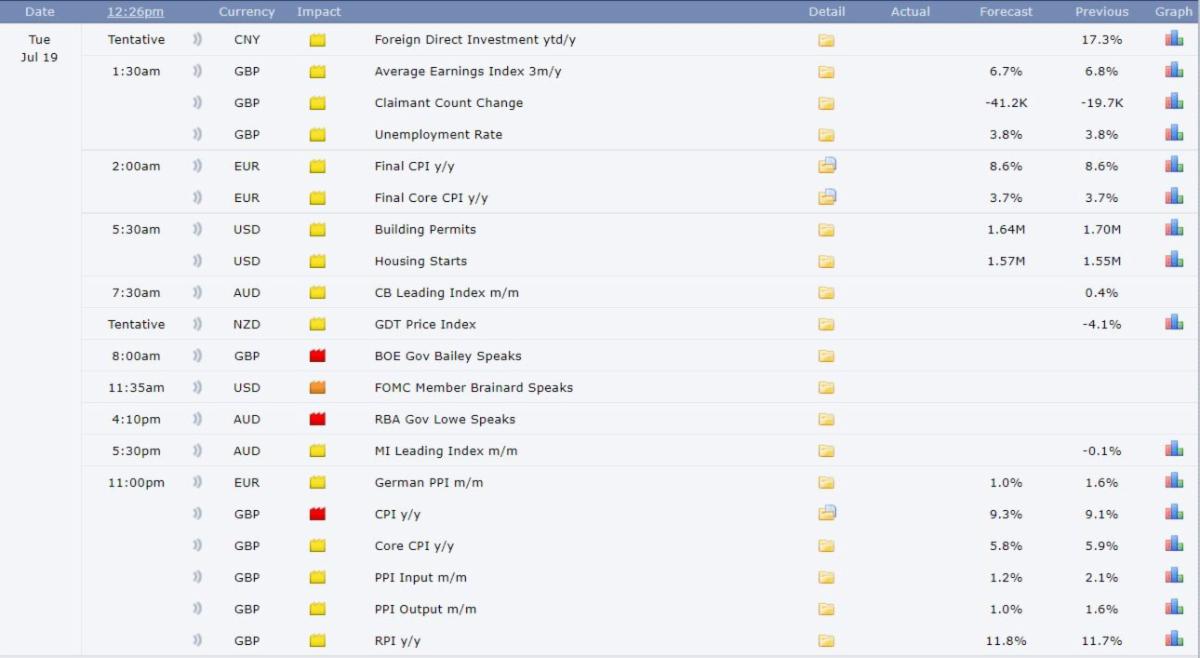The width and height of the screenshot is (1200, 658).
Task: Open detail folder for Final CPI y/y
Action: click(x=827, y=166)
